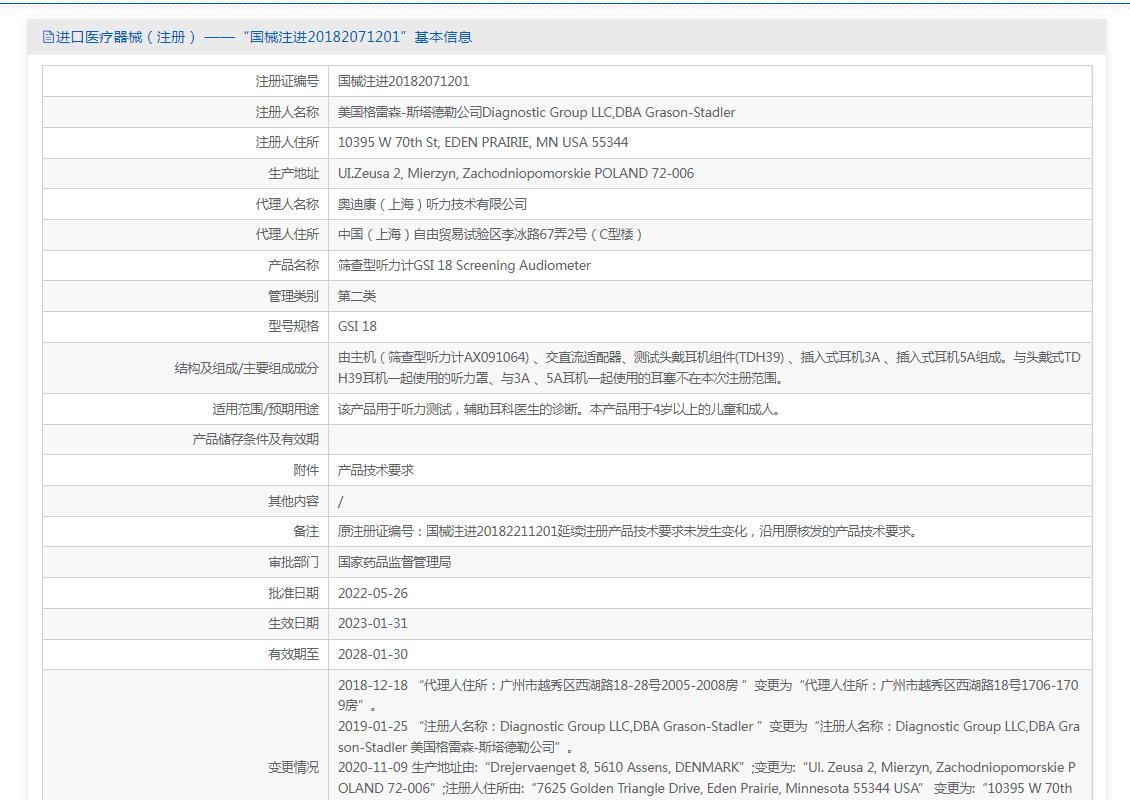Click the 批准日期 value 2022-05-26
1130x800 pixels.
click(x=373, y=593)
